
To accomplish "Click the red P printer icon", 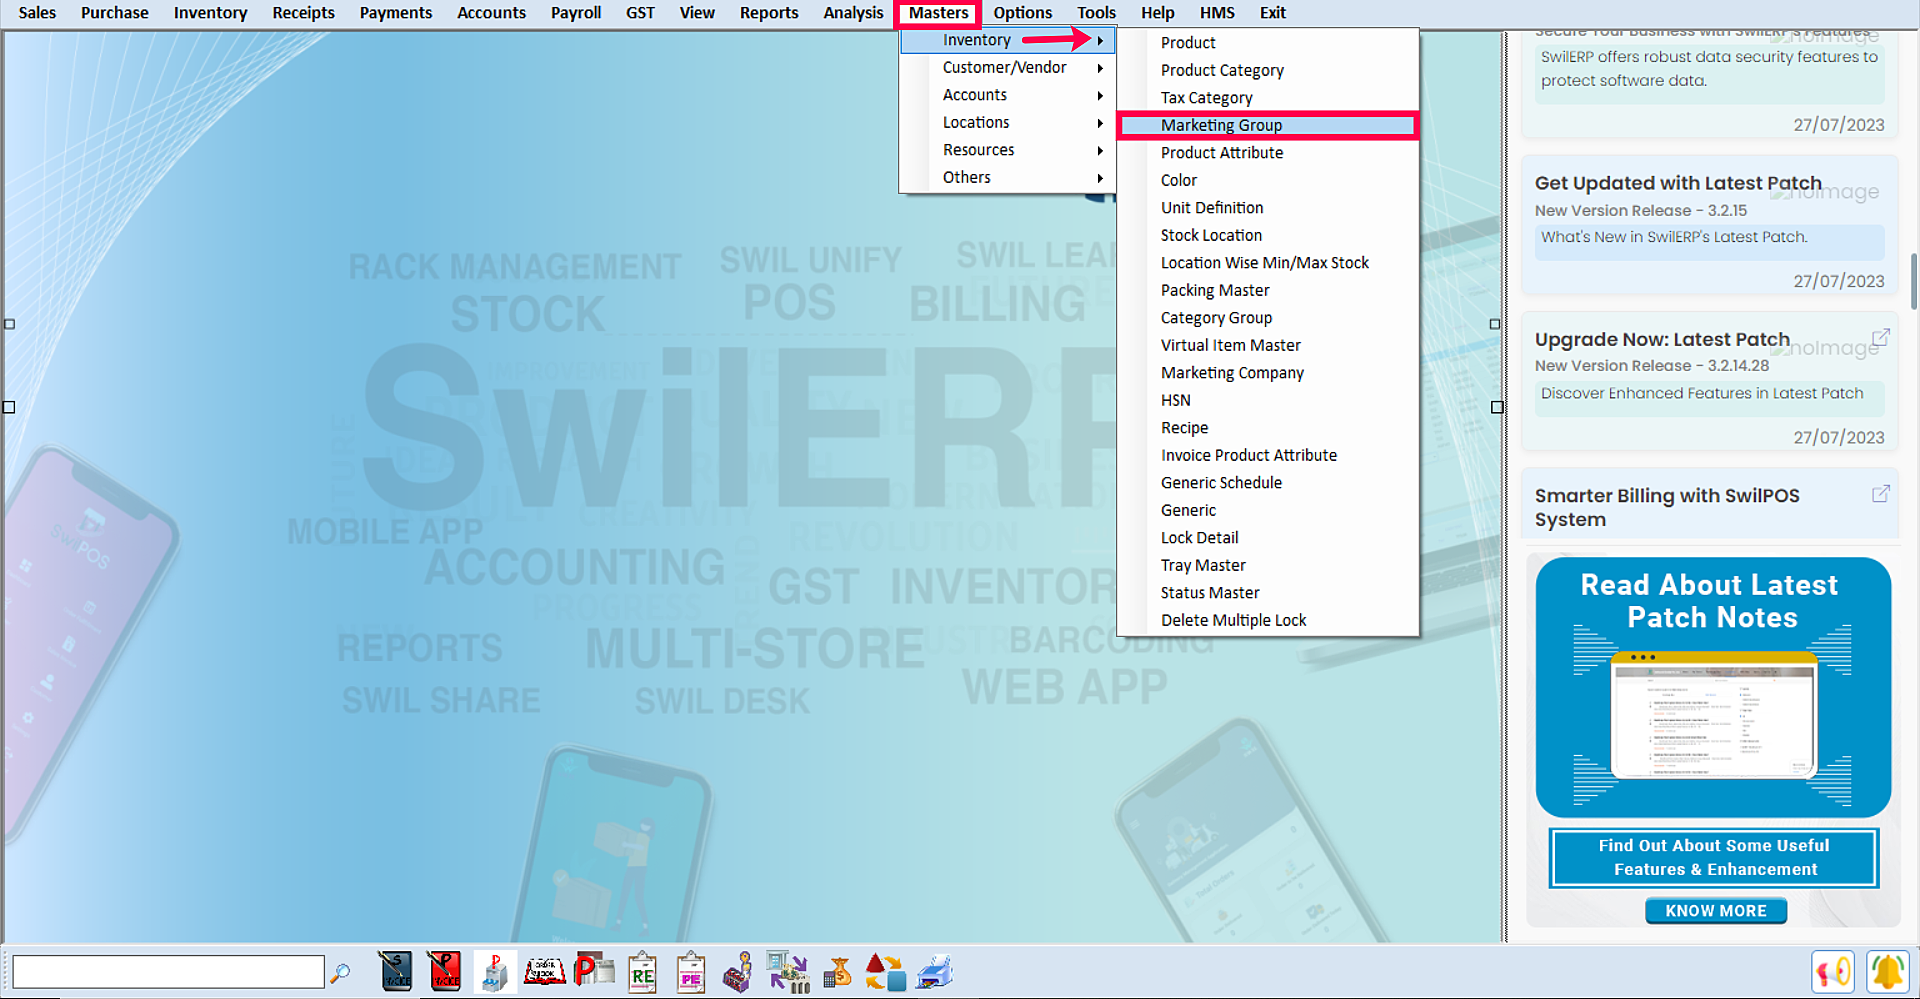I will coord(594,970).
